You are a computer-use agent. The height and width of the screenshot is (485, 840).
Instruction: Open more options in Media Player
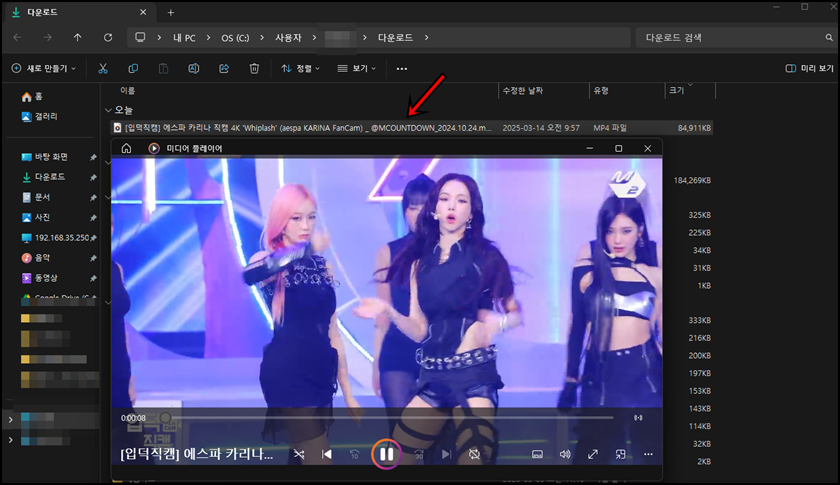tap(648, 454)
